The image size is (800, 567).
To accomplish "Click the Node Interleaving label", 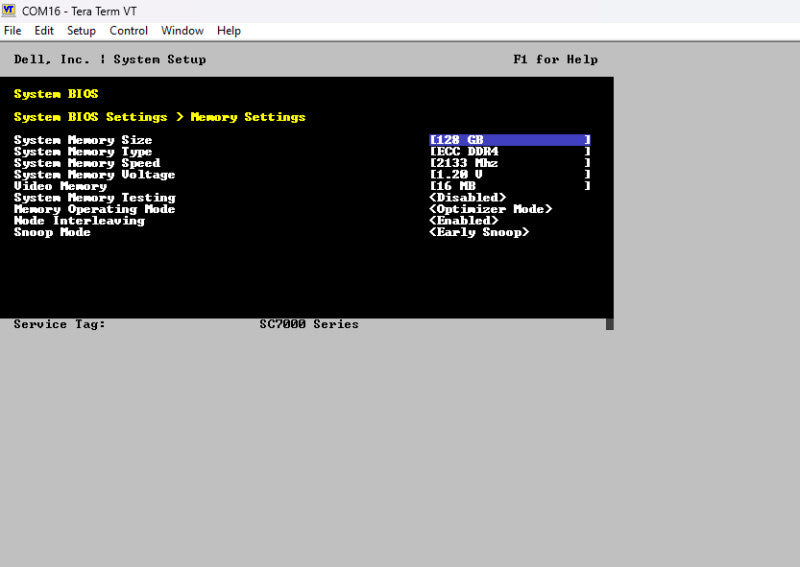I will click(x=79, y=220).
